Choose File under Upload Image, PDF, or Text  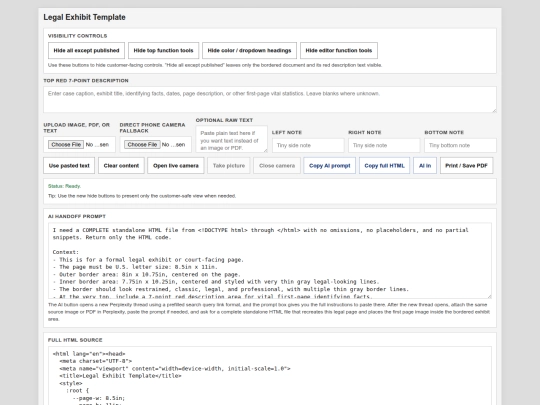point(66,145)
